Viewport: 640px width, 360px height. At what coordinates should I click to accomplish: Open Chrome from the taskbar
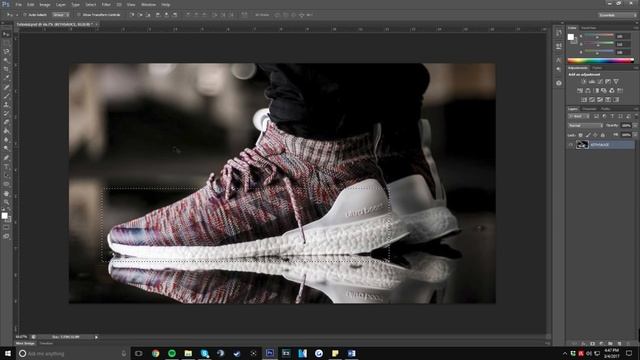(x=156, y=353)
